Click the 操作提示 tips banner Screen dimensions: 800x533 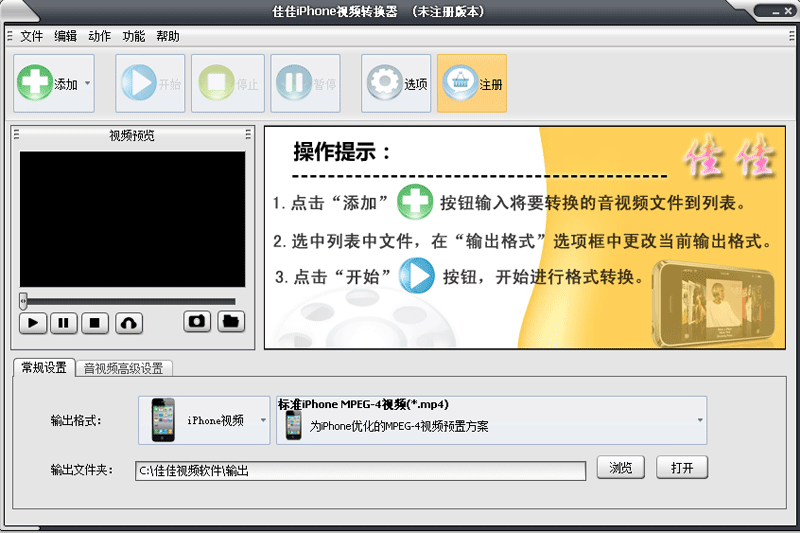(x=524, y=238)
